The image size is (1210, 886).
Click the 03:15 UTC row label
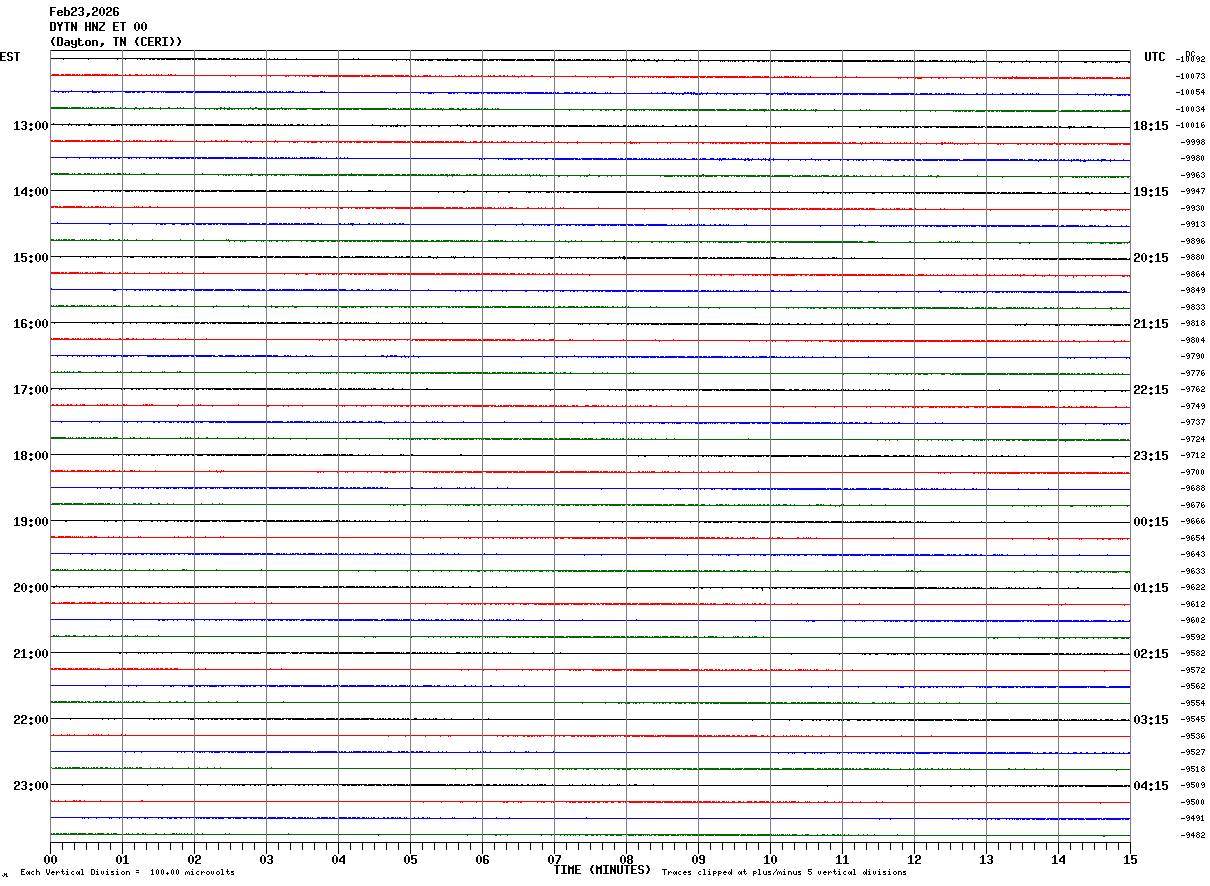pyautogui.click(x=1150, y=720)
